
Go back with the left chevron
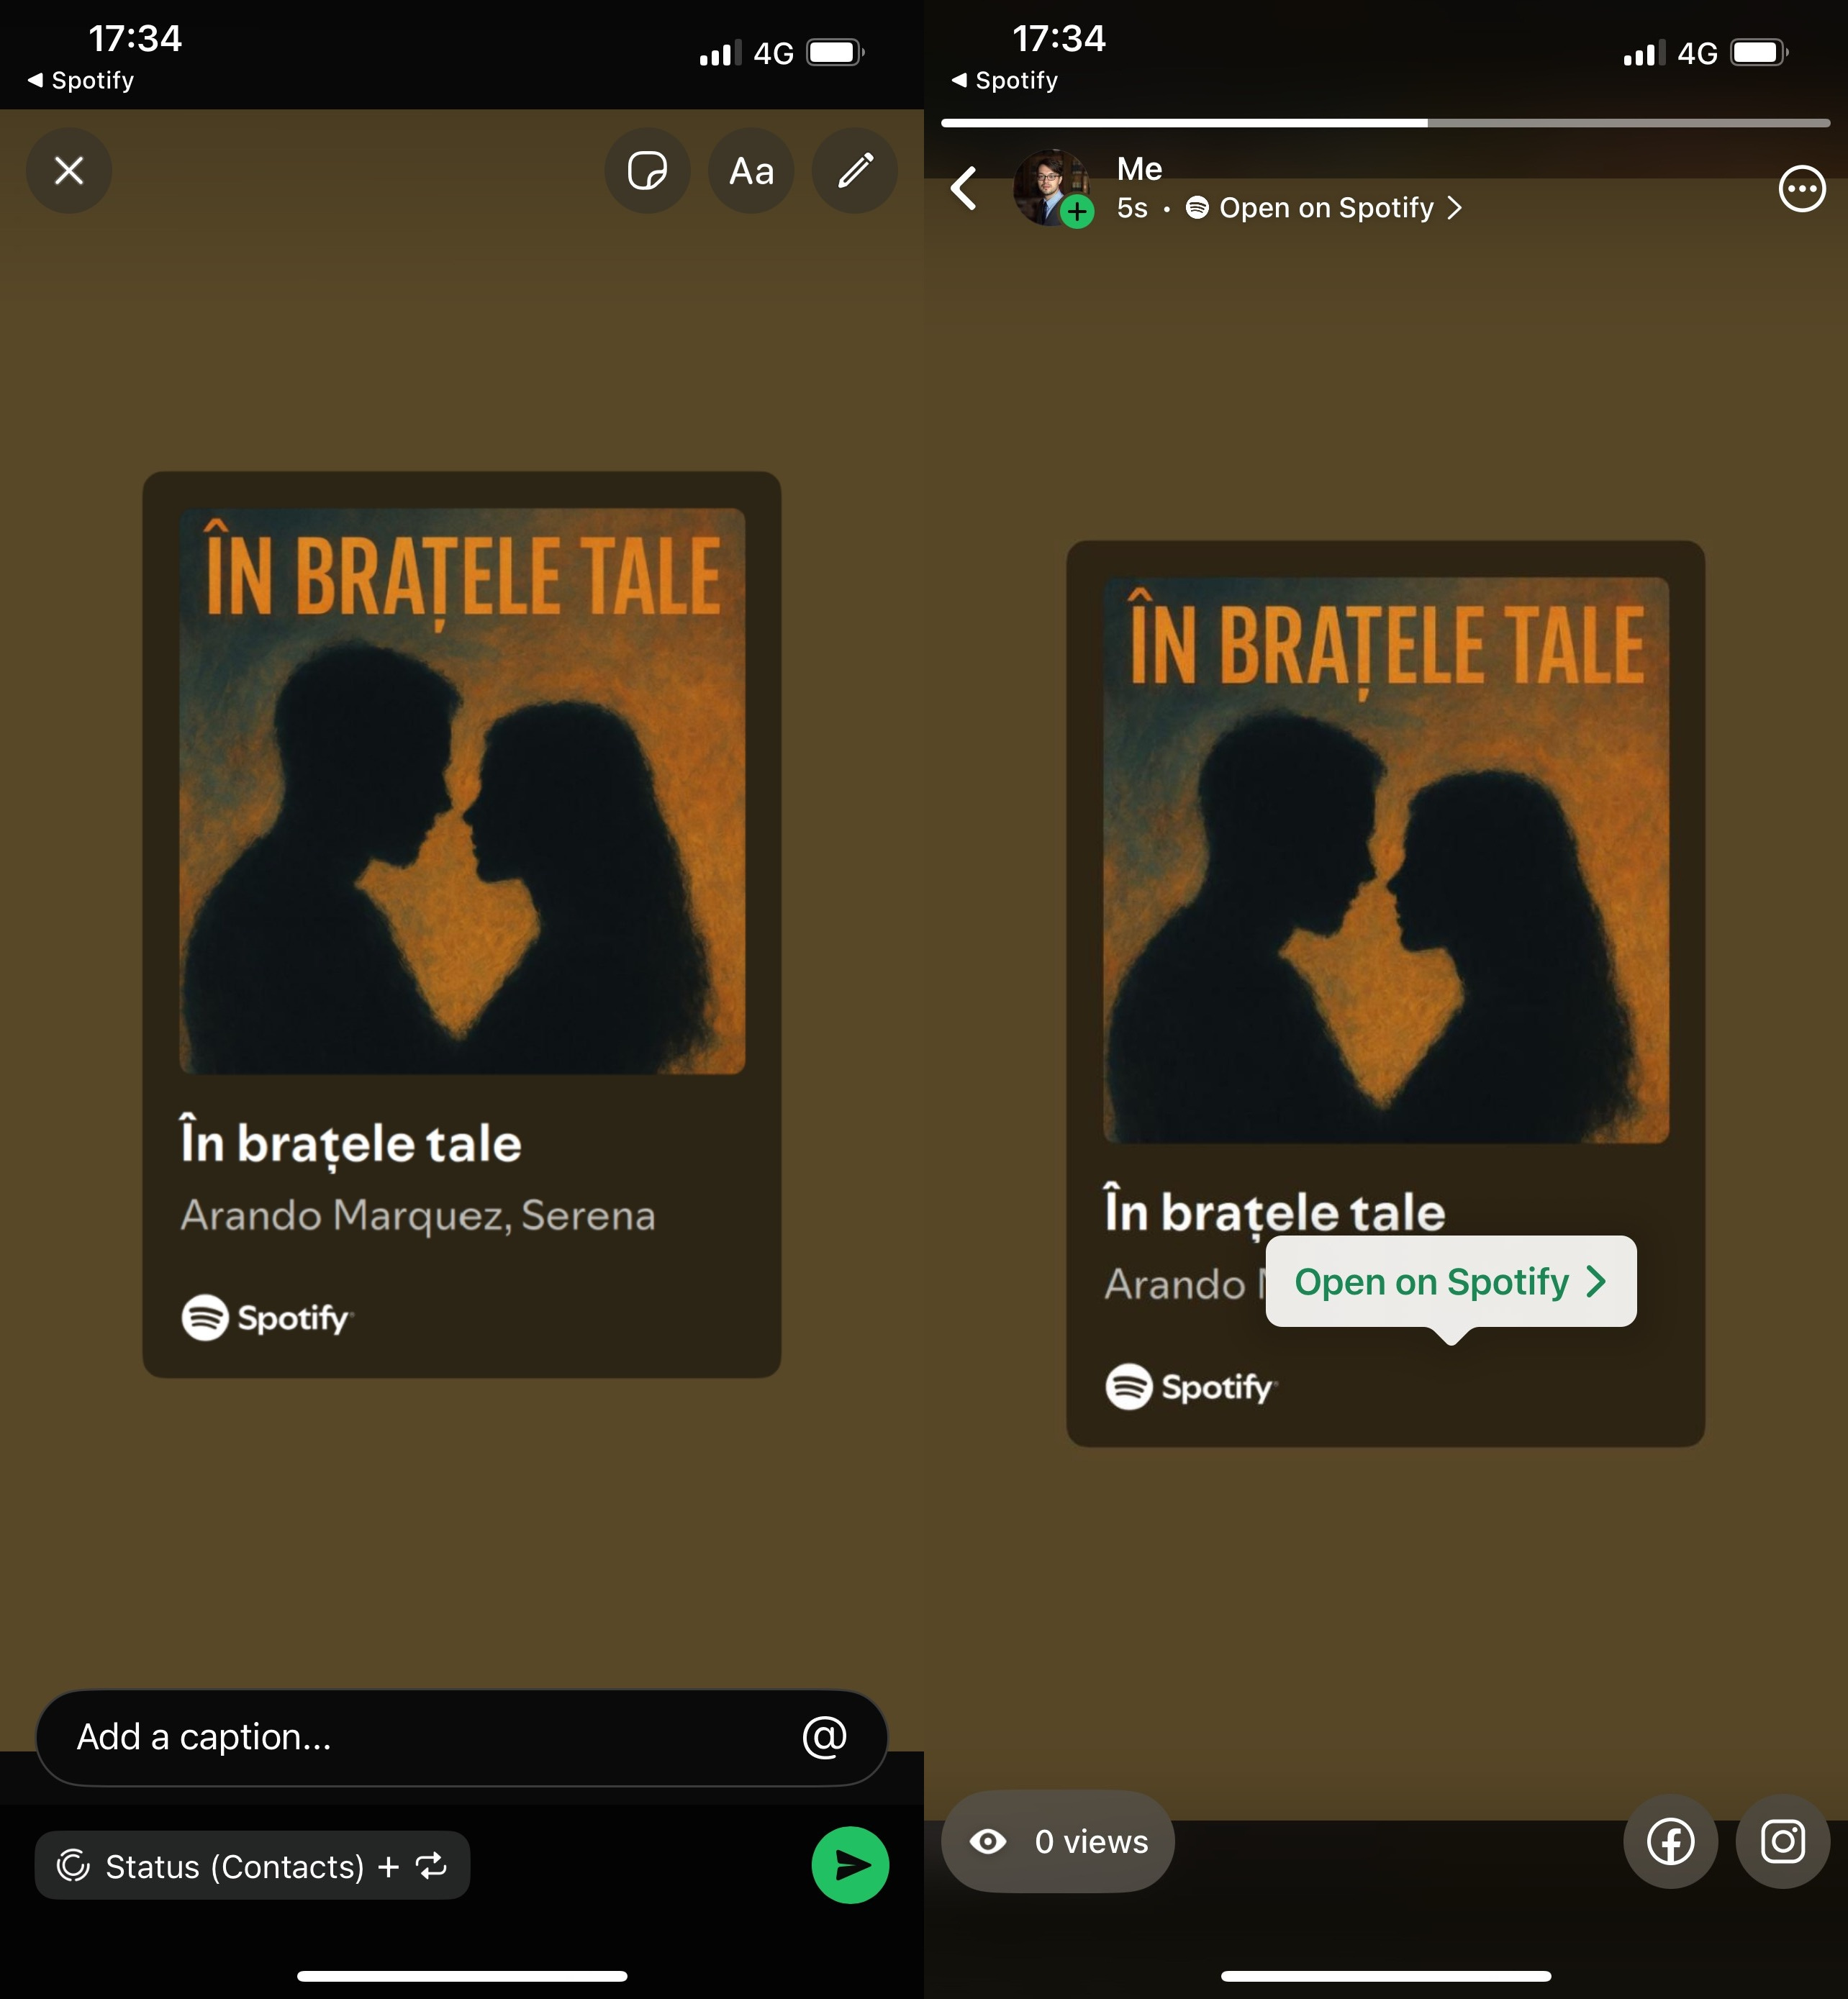tap(964, 188)
